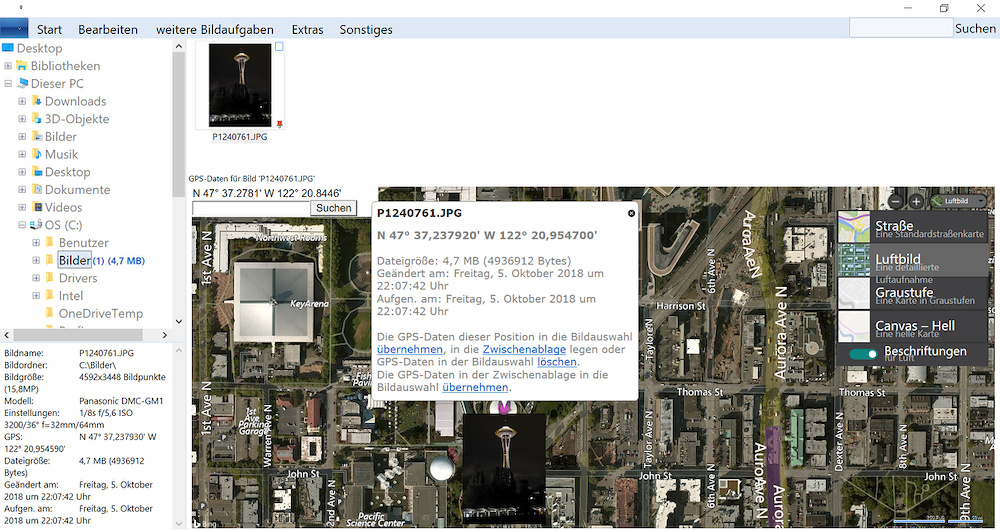Screen dimensions: 1000x530
Task: Zoom in the map with plus button
Action: pos(916,201)
